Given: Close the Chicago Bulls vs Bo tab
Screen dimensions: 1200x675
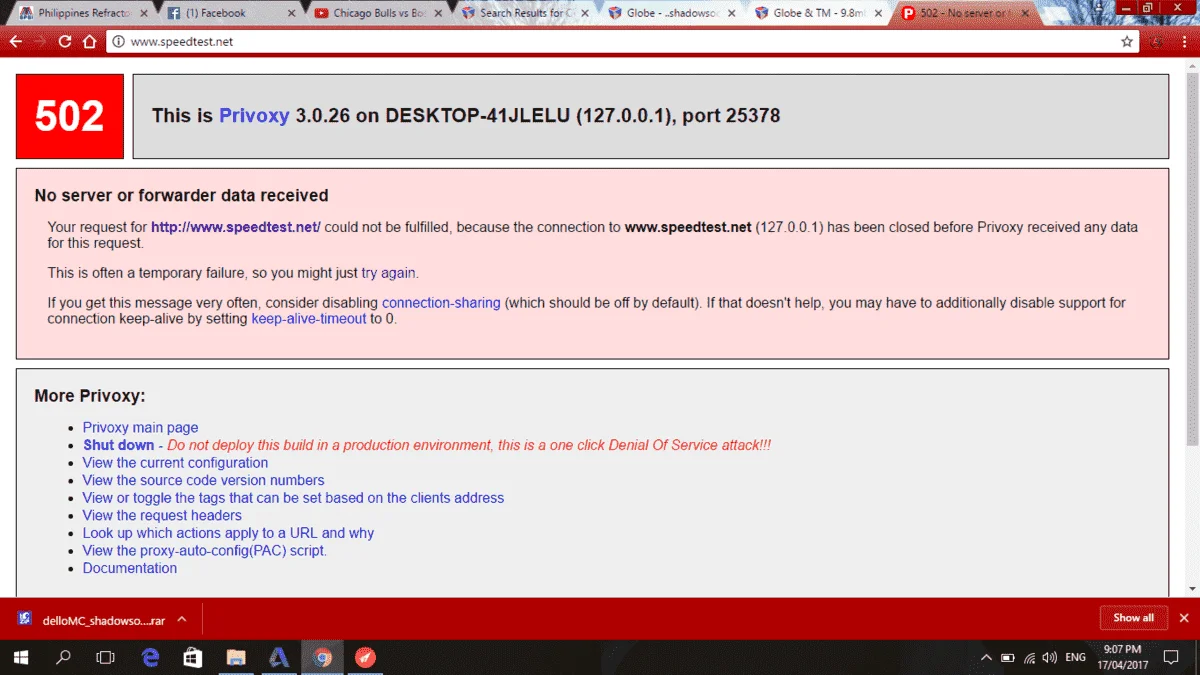Looking at the screenshot, I should click(x=438, y=14).
